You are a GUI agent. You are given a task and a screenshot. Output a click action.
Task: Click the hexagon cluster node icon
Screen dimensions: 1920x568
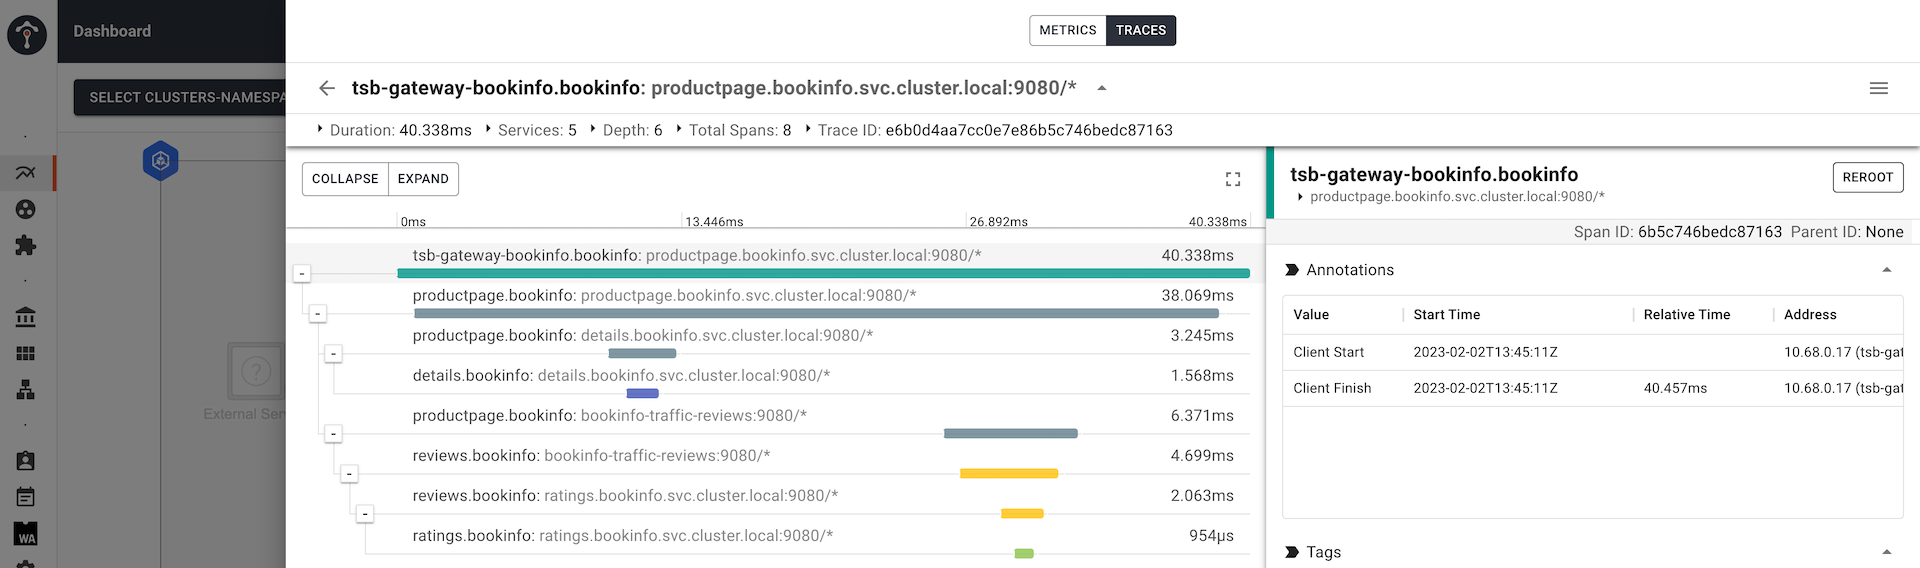point(161,161)
